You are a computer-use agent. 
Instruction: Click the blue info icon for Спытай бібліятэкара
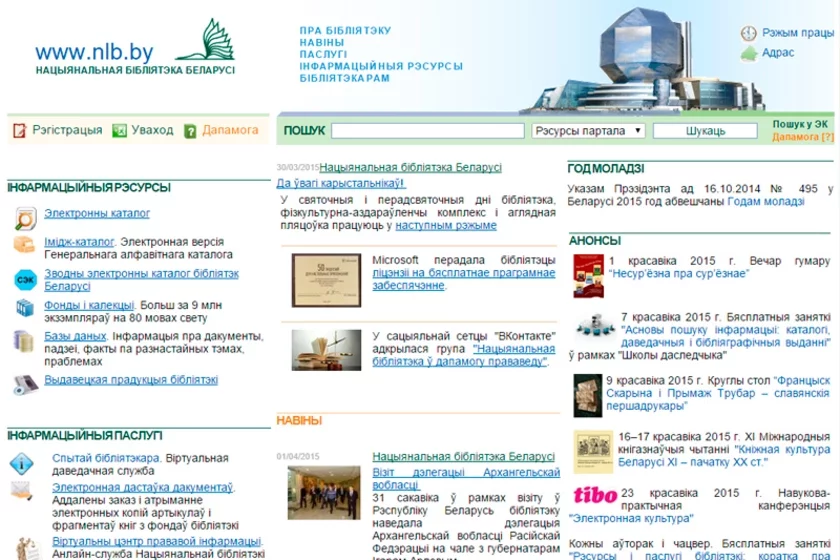coord(22,463)
